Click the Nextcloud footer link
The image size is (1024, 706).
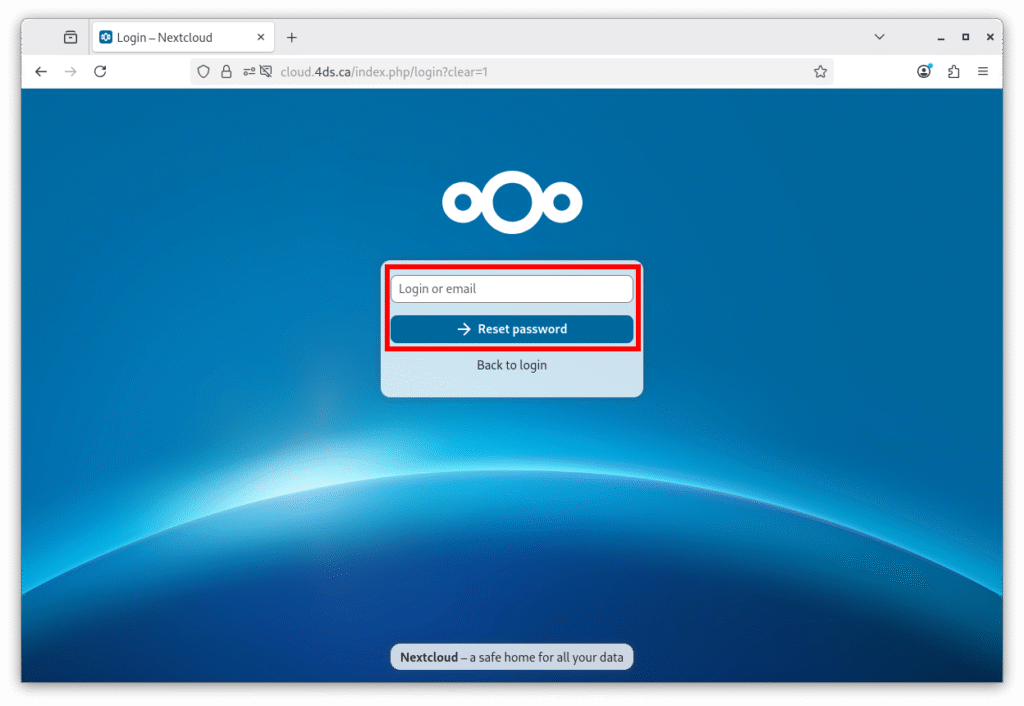[427, 657]
